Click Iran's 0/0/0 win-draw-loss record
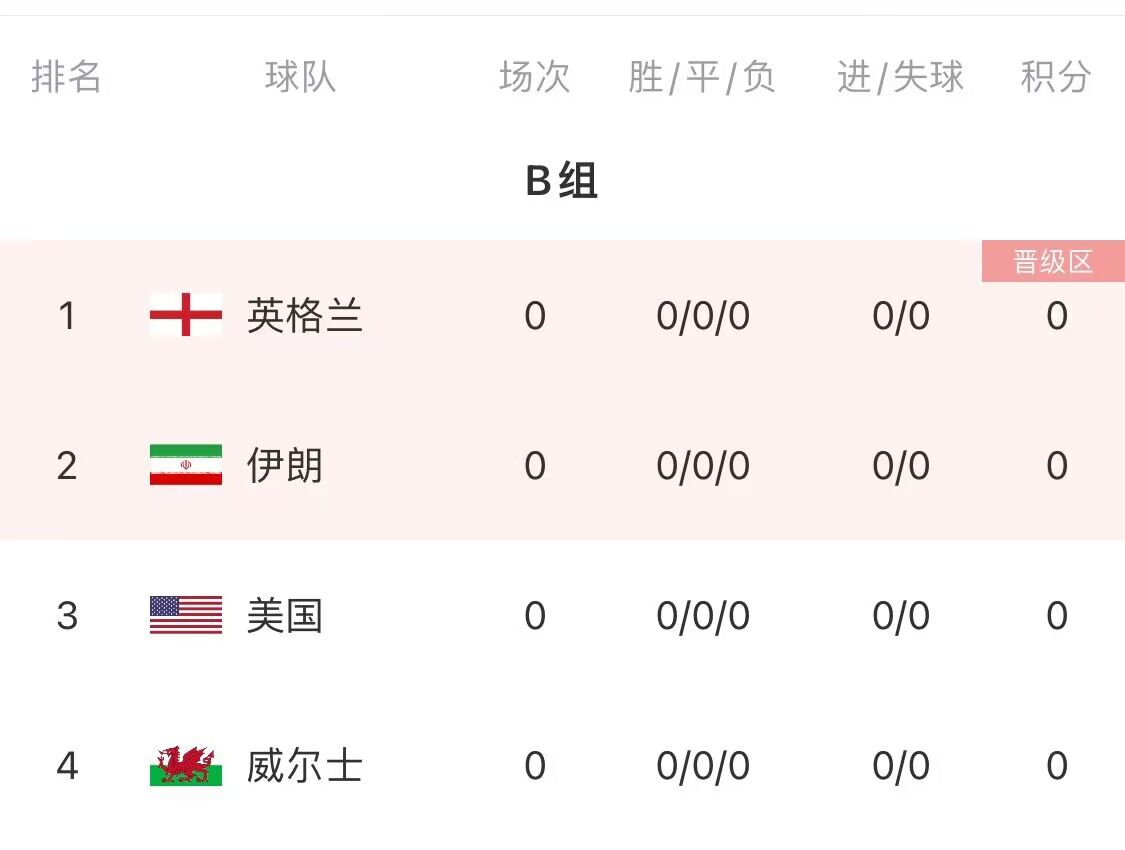Screen dimensions: 1125x850 tap(703, 466)
